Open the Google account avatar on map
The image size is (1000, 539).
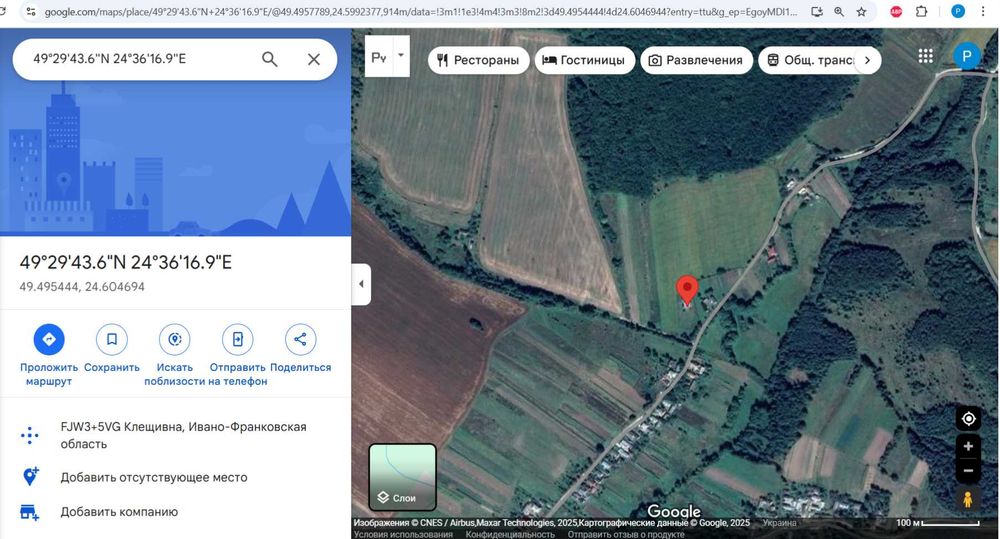(x=966, y=56)
